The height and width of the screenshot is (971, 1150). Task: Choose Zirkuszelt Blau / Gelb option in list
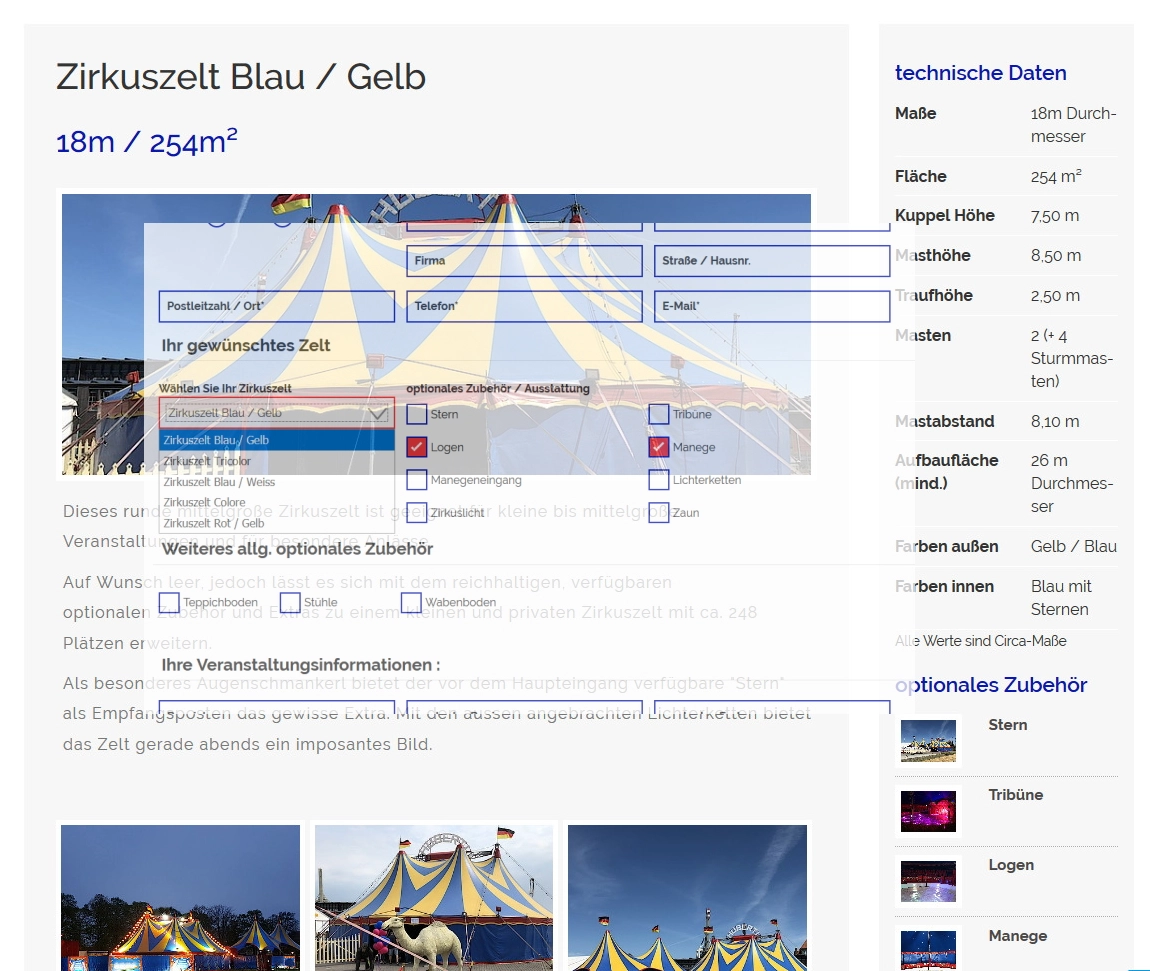(x=276, y=440)
